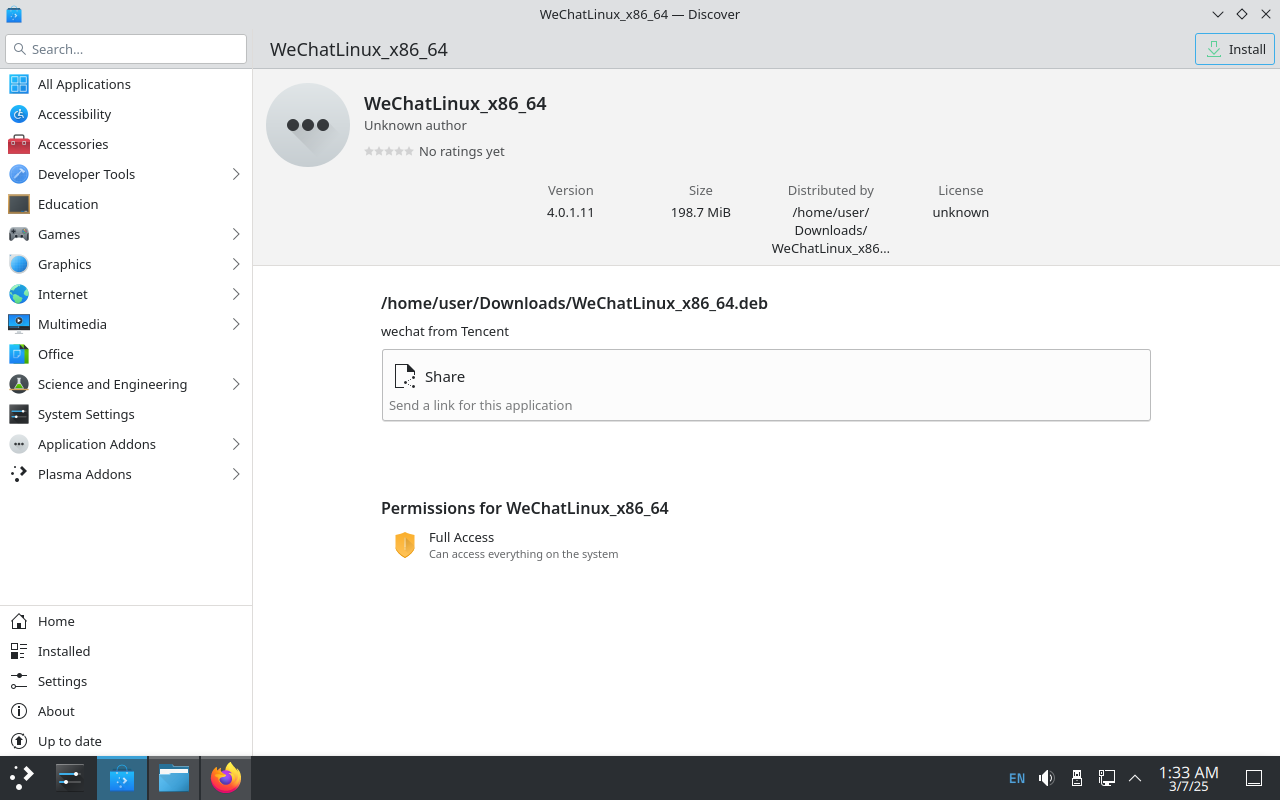
Task: Click the Education chalkboard icon
Action: tap(19, 204)
